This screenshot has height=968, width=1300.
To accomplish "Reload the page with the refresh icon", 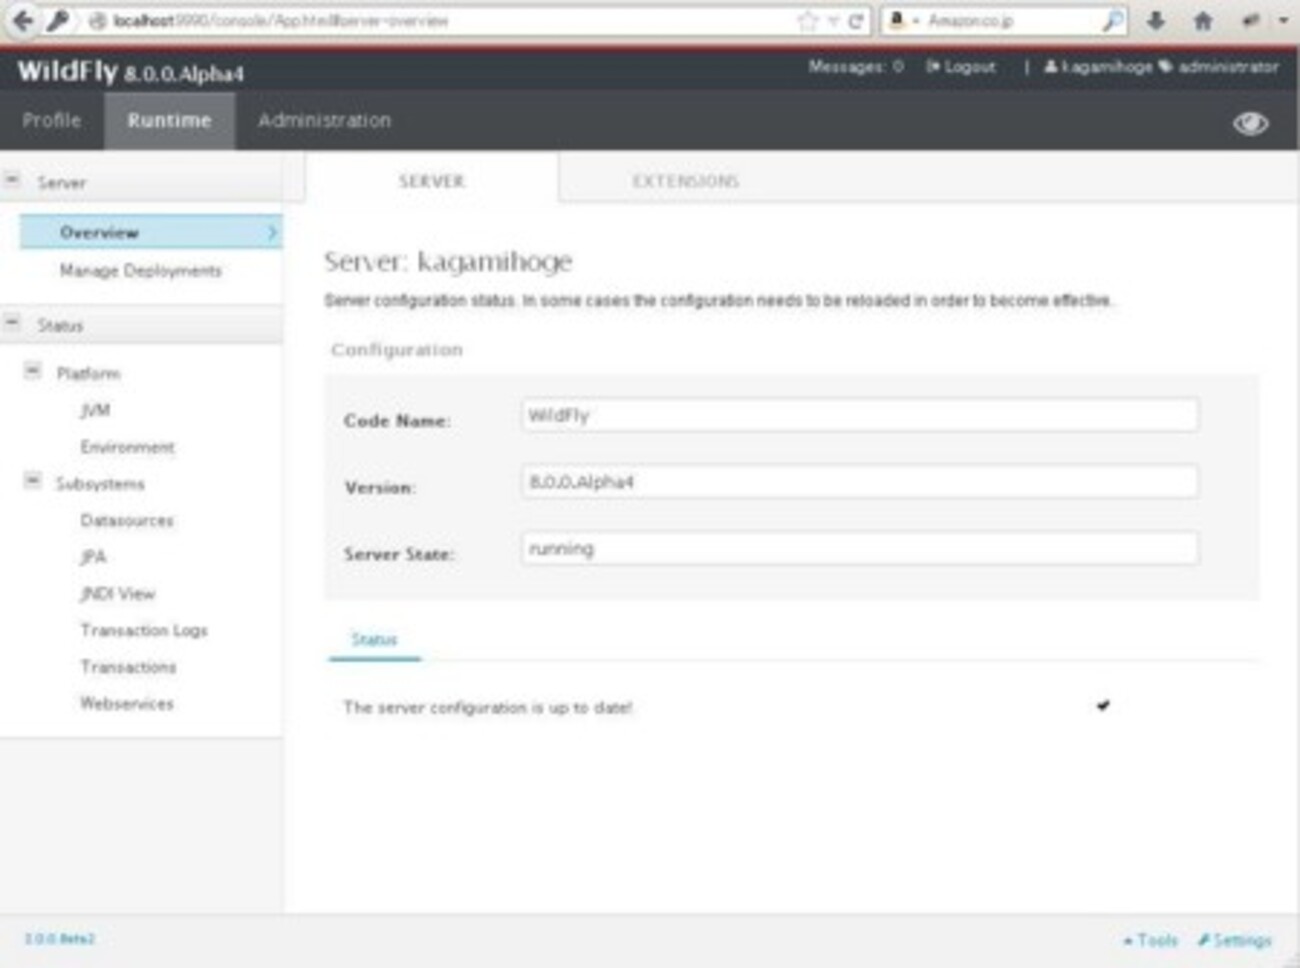I will click(856, 21).
